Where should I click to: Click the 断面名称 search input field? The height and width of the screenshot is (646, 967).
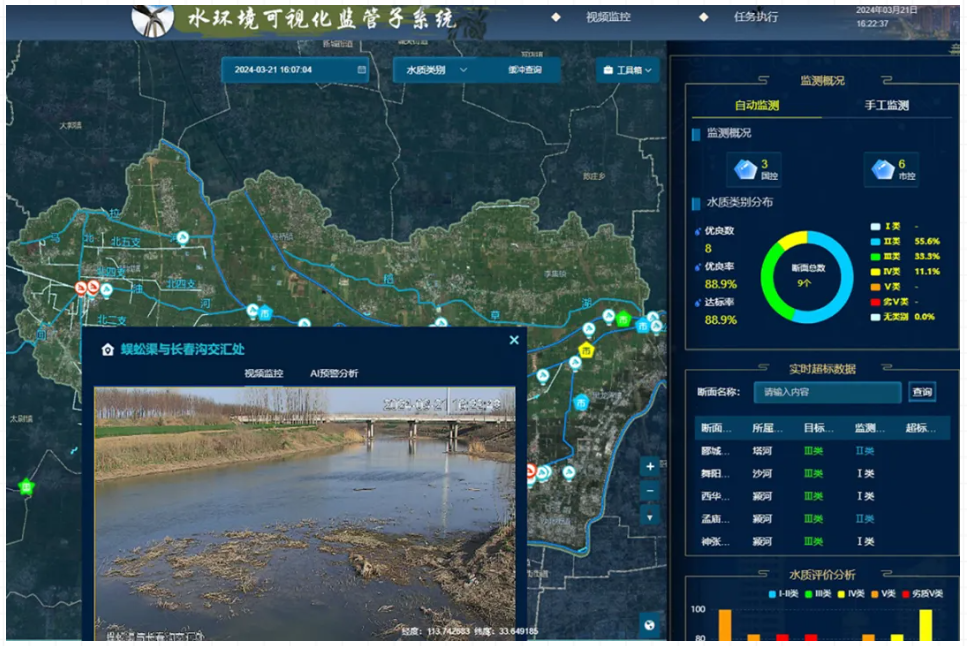point(826,392)
